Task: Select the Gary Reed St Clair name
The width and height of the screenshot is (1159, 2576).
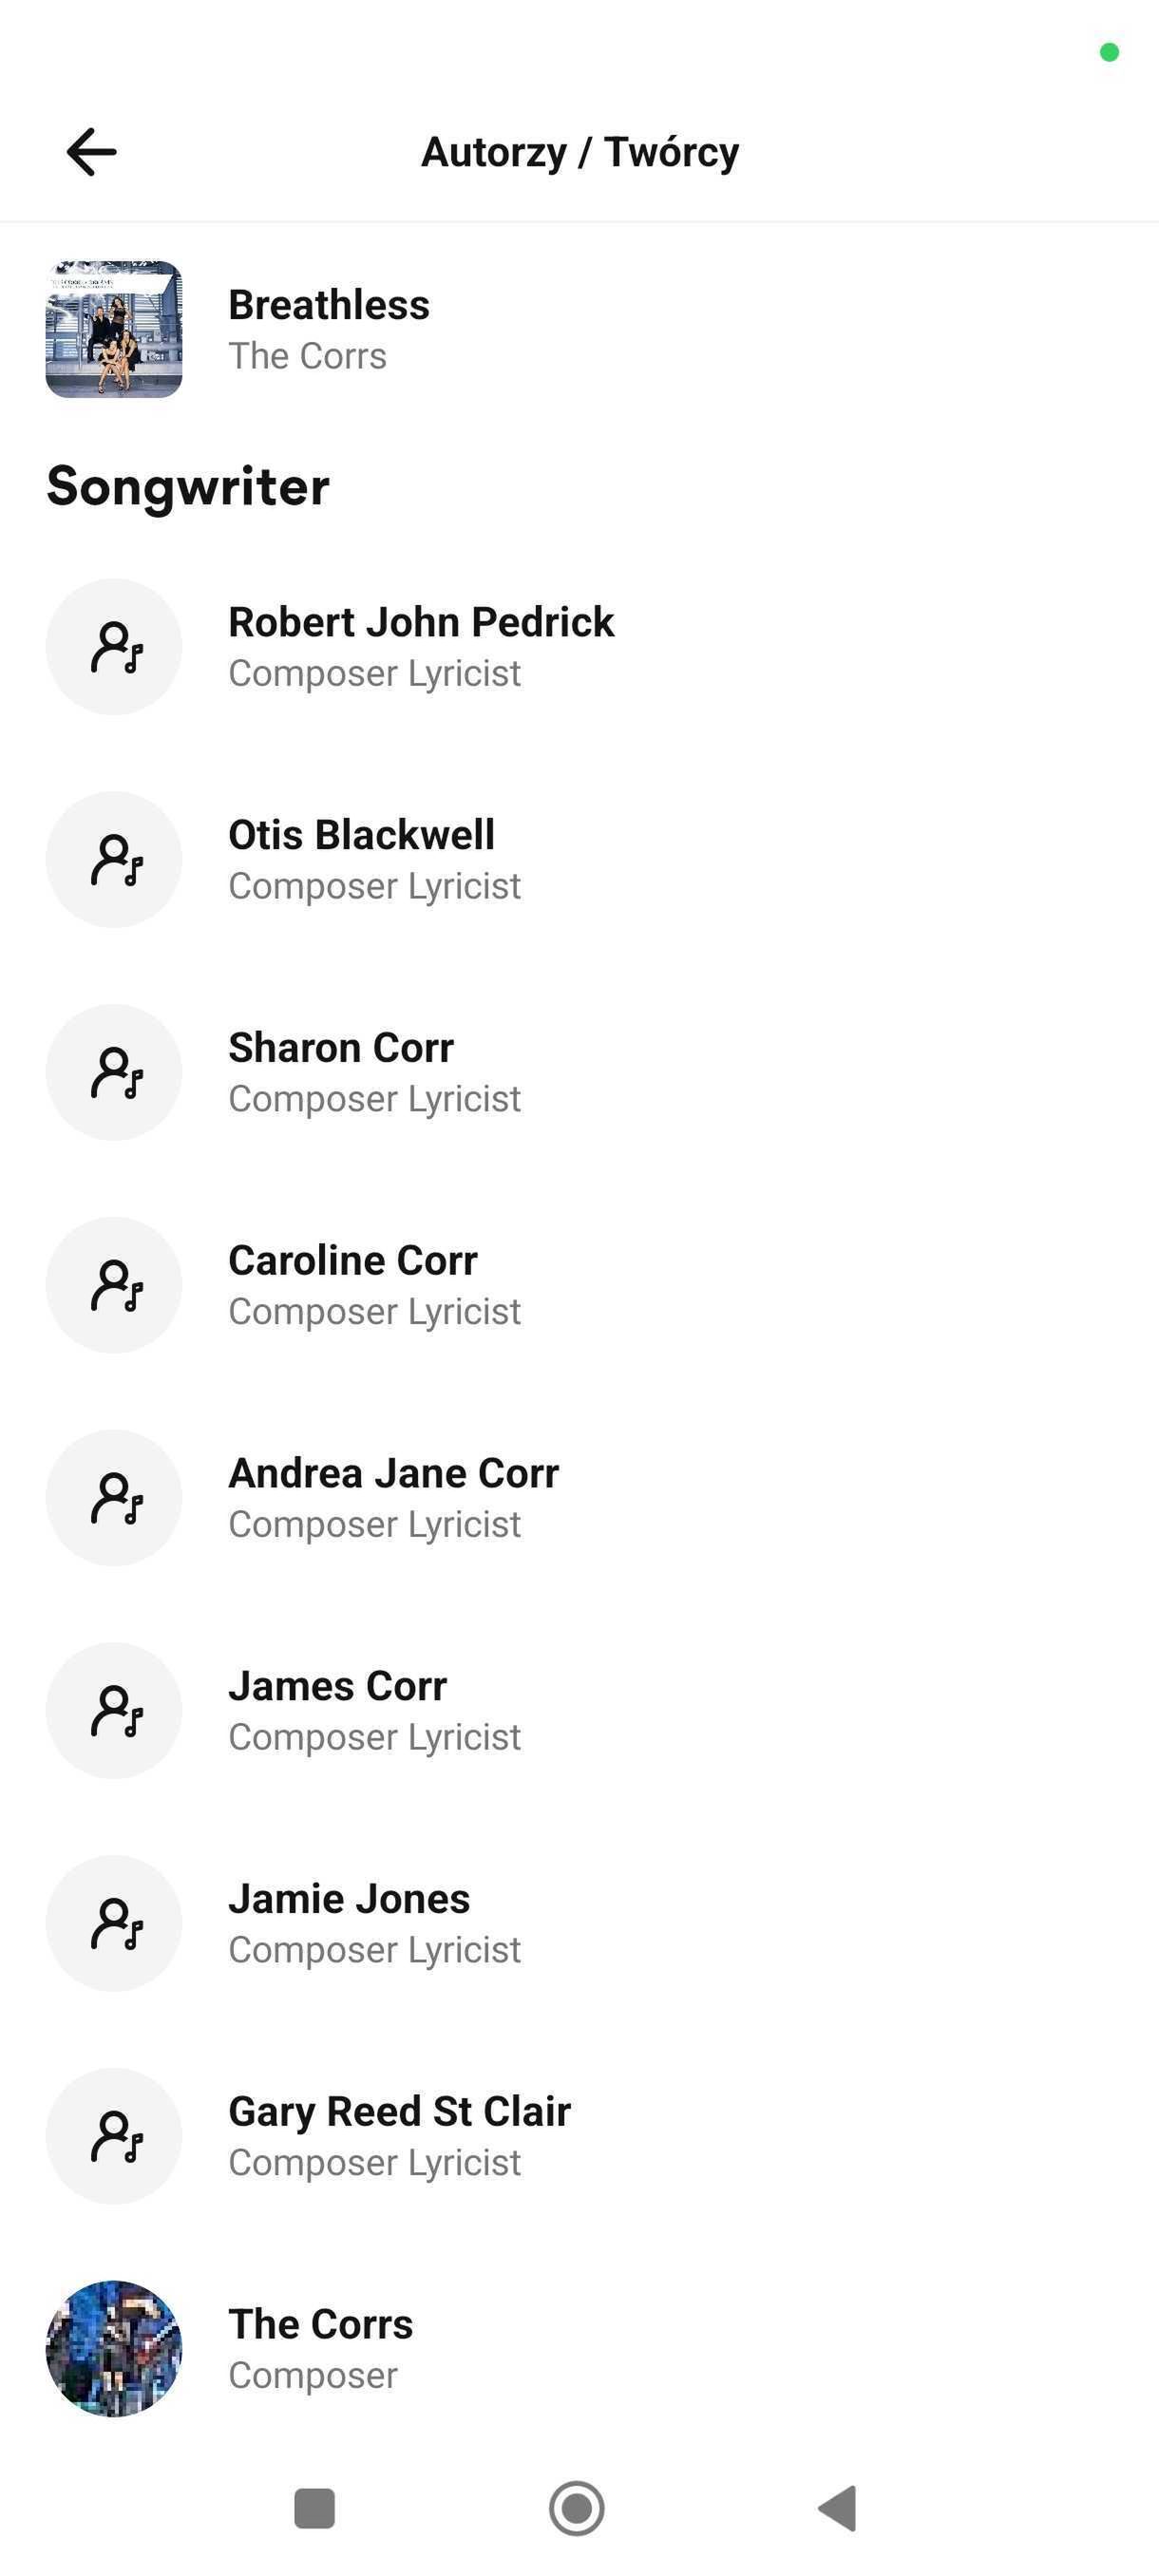Action: [x=399, y=2111]
